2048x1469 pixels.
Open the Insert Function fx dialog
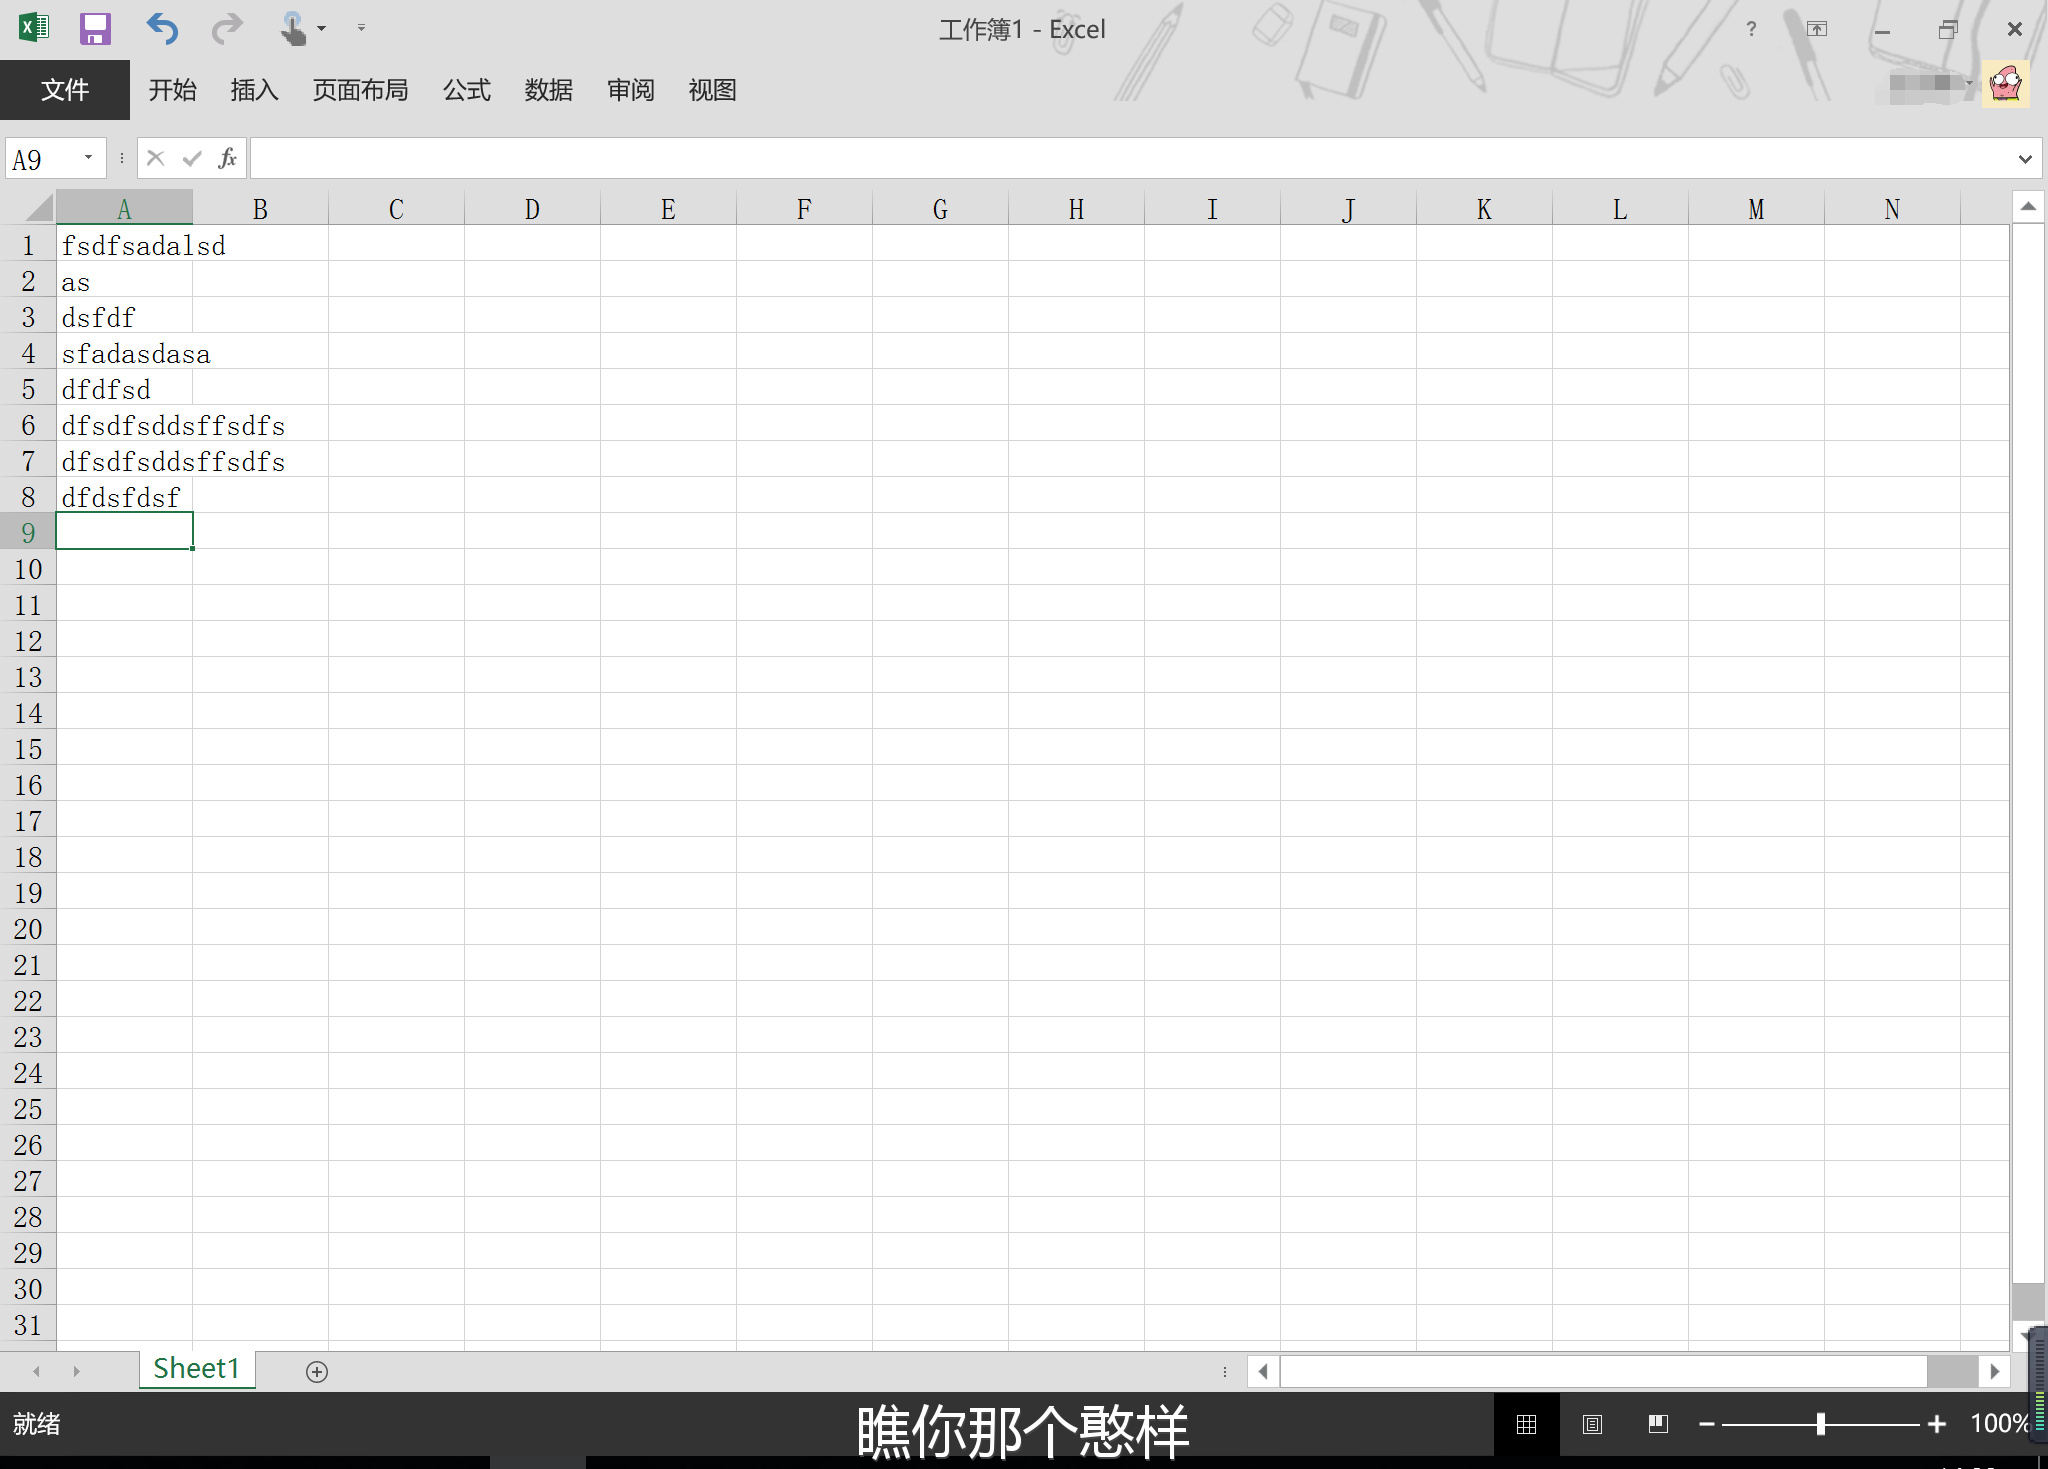point(228,158)
